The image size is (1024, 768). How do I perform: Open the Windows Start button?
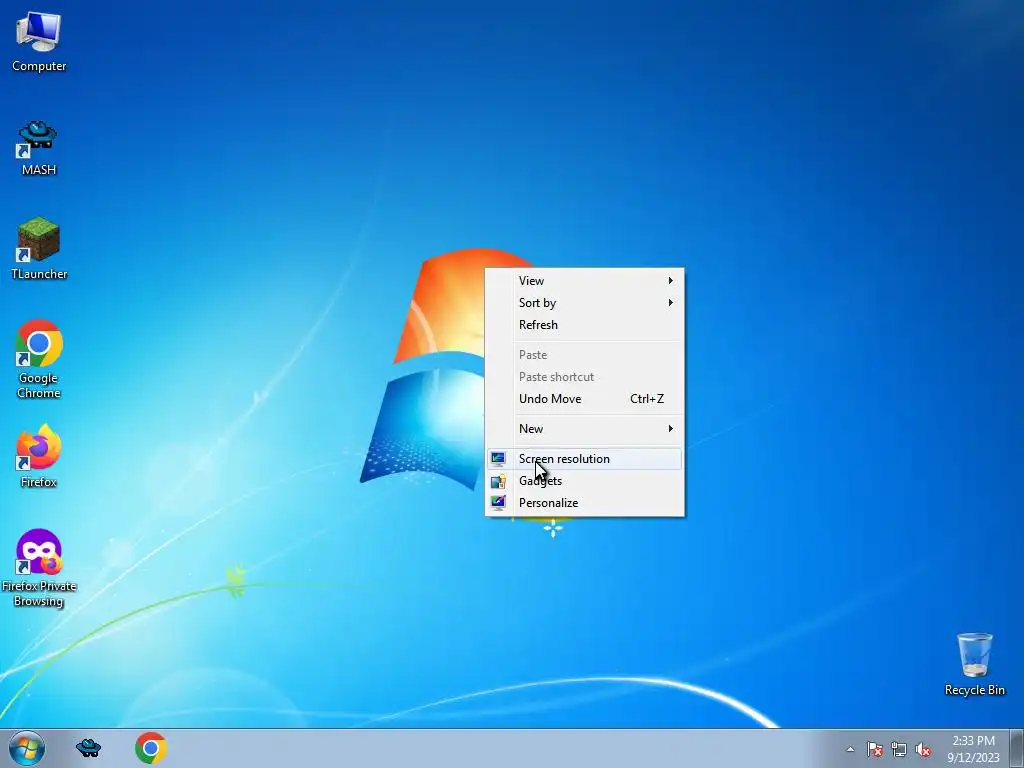coord(27,748)
